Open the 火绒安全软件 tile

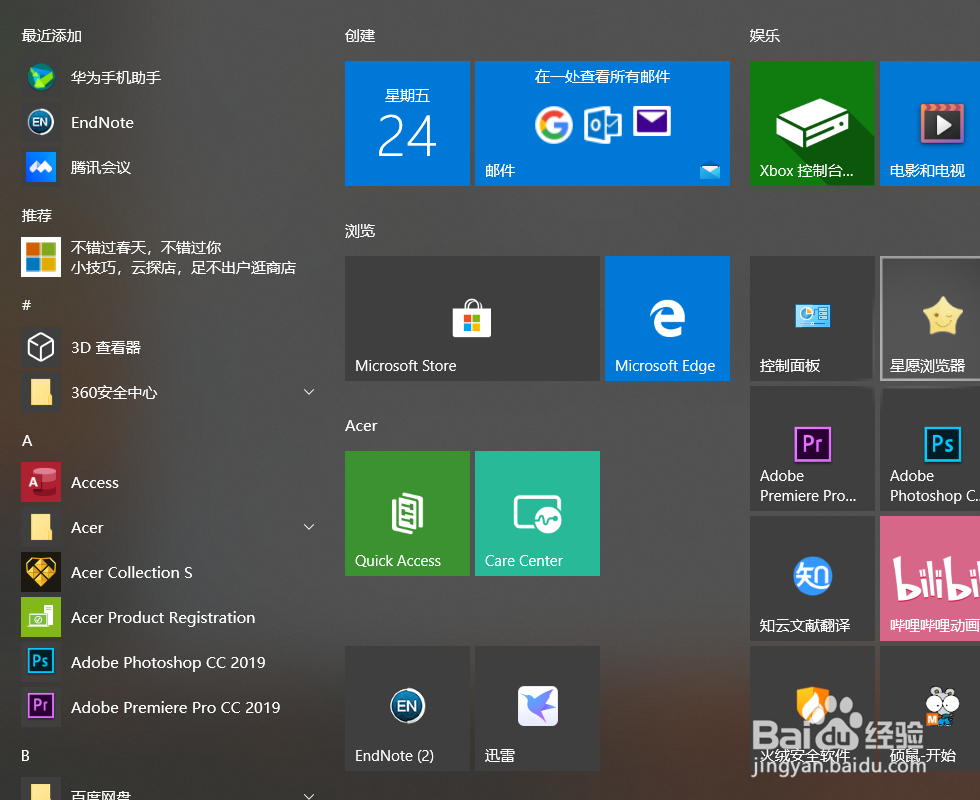coord(812,708)
